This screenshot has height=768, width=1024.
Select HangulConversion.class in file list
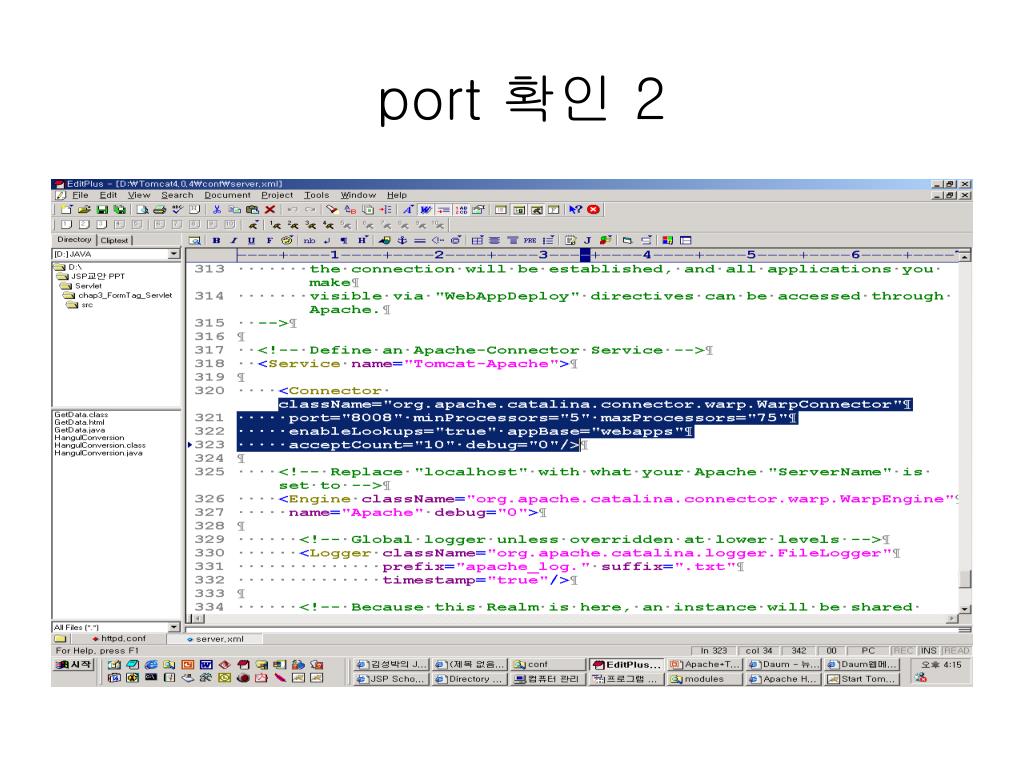[99, 445]
